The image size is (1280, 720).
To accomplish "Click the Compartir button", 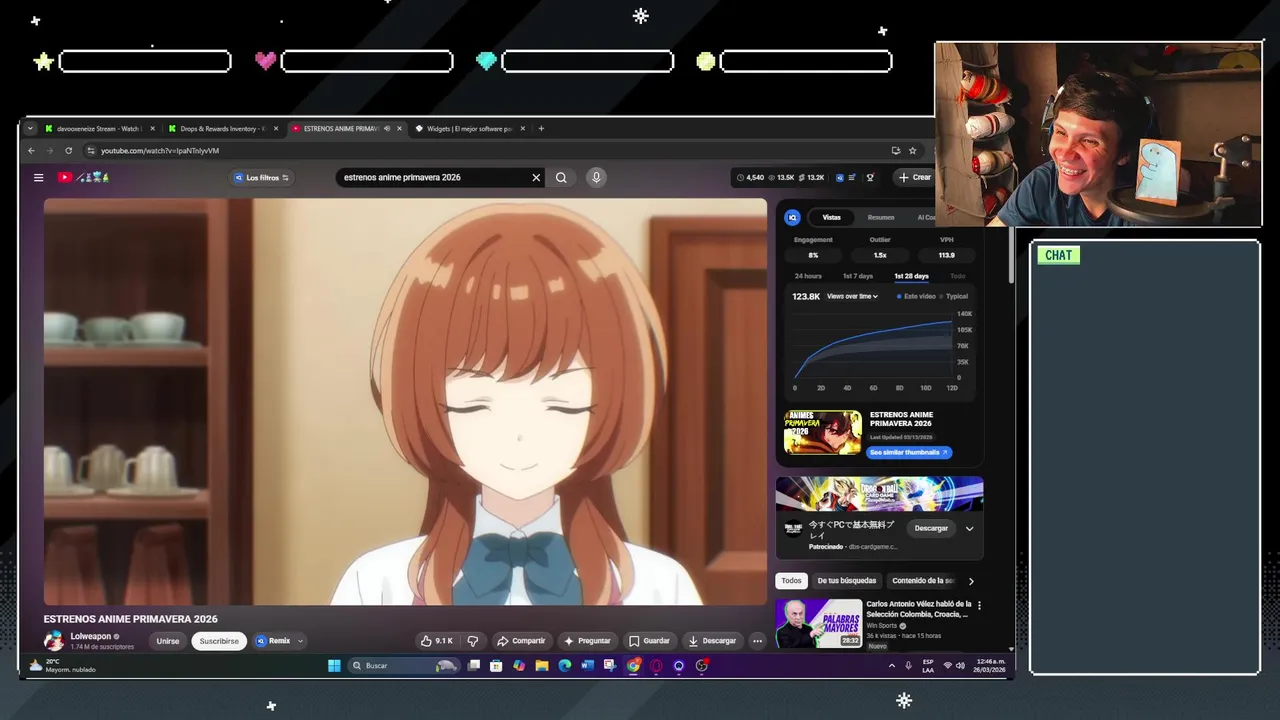I will coord(521,641).
